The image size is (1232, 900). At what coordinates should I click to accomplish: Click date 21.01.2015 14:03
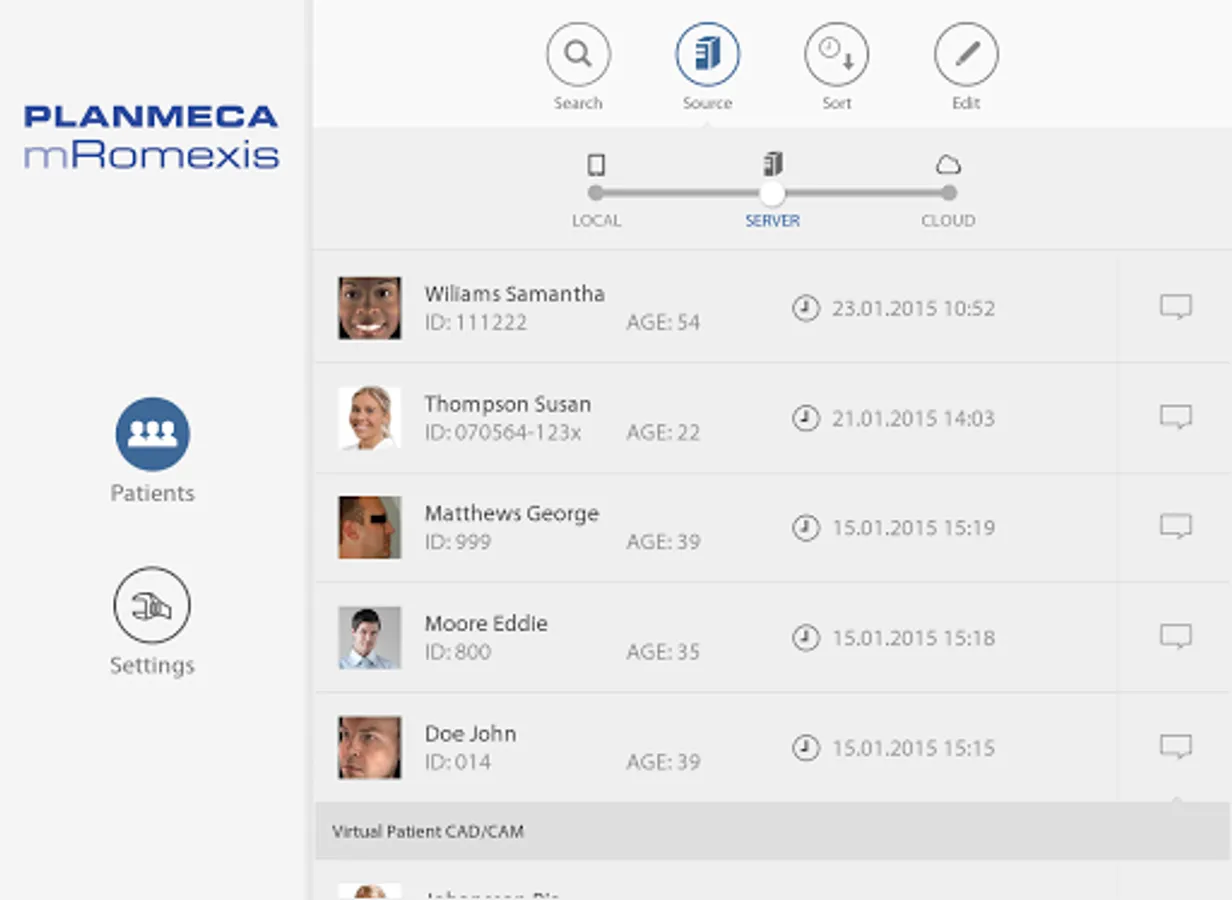coord(913,418)
